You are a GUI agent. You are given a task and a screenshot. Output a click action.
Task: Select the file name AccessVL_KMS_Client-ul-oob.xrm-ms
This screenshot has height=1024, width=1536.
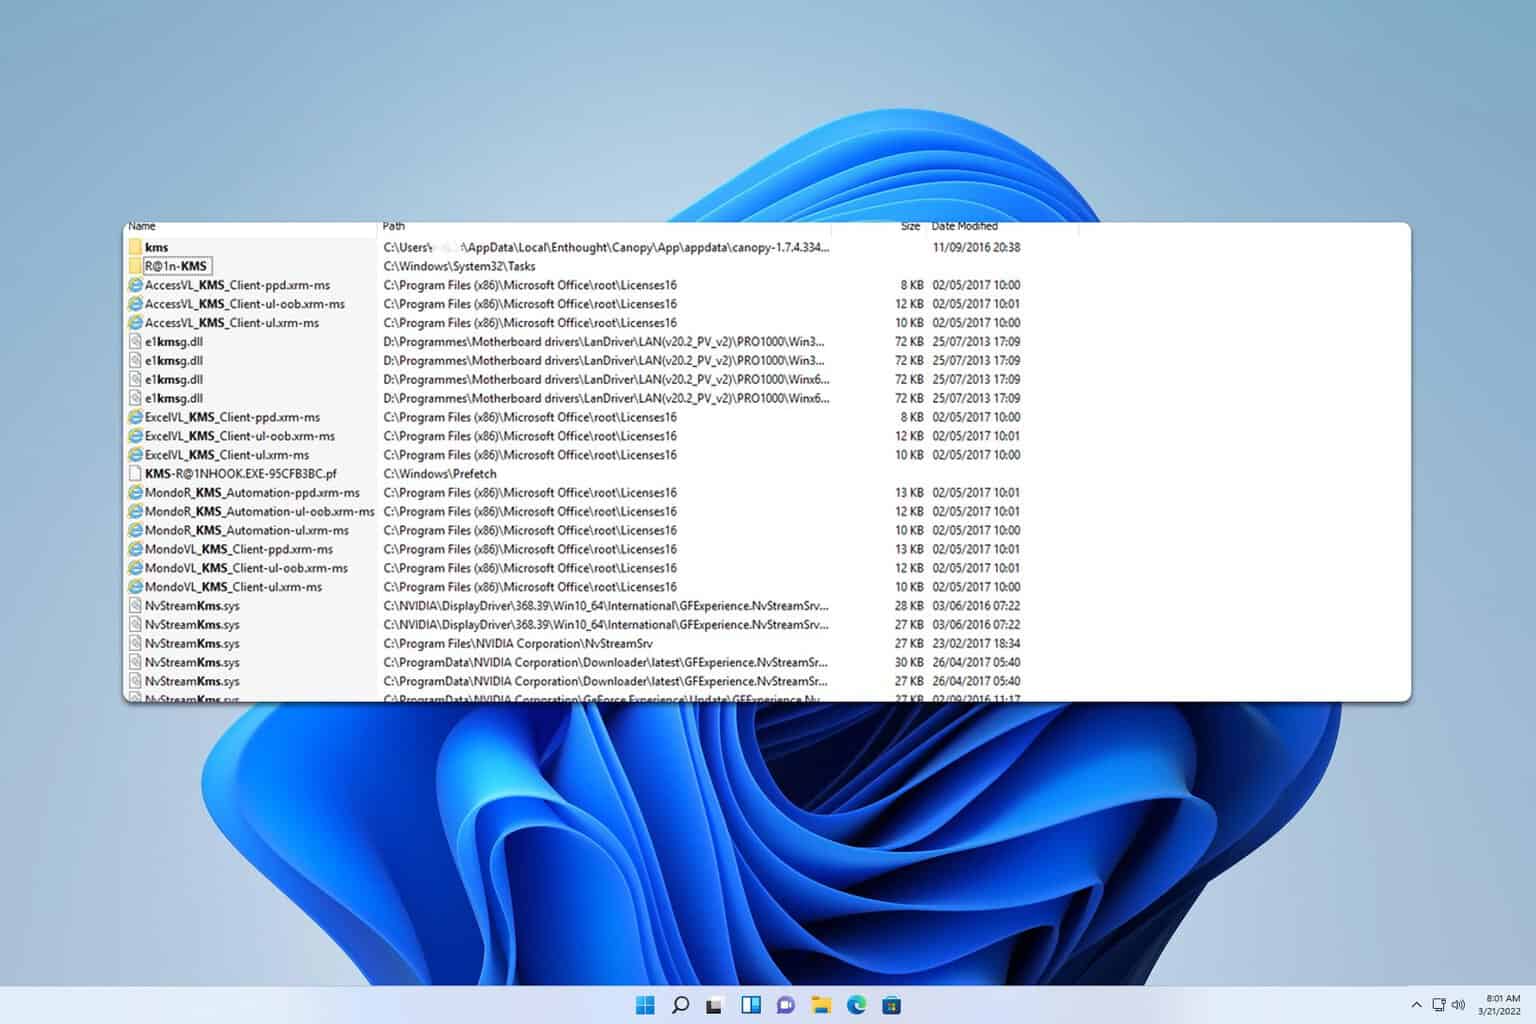(x=245, y=304)
